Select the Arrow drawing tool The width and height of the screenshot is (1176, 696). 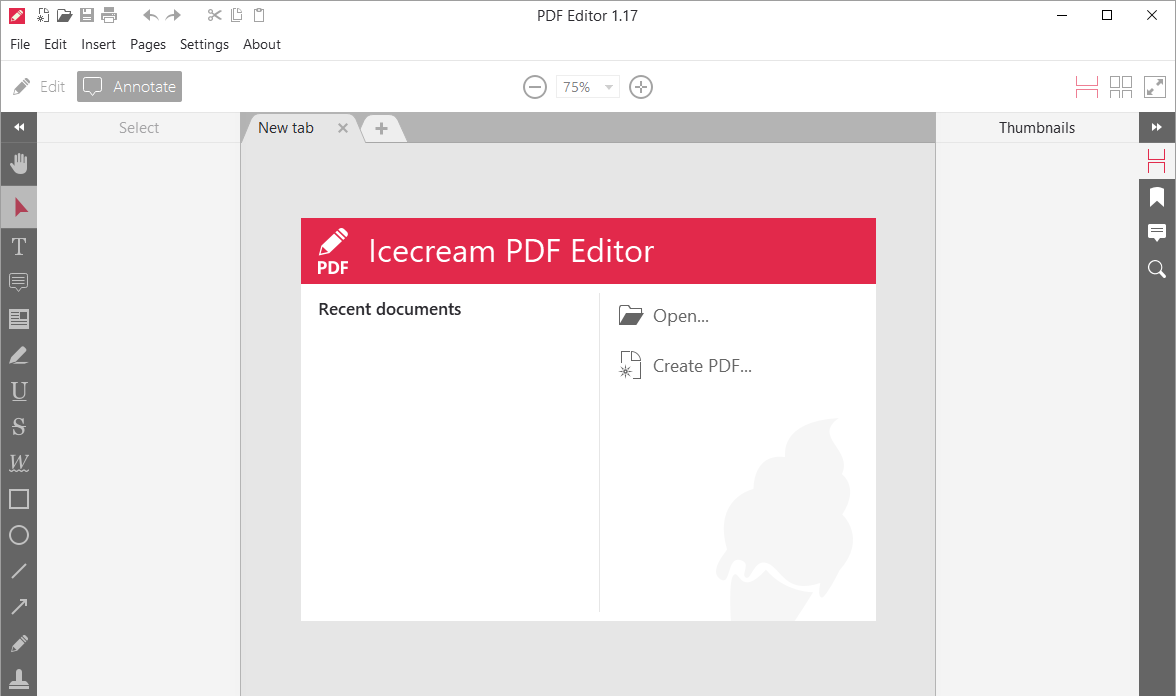click(x=19, y=607)
